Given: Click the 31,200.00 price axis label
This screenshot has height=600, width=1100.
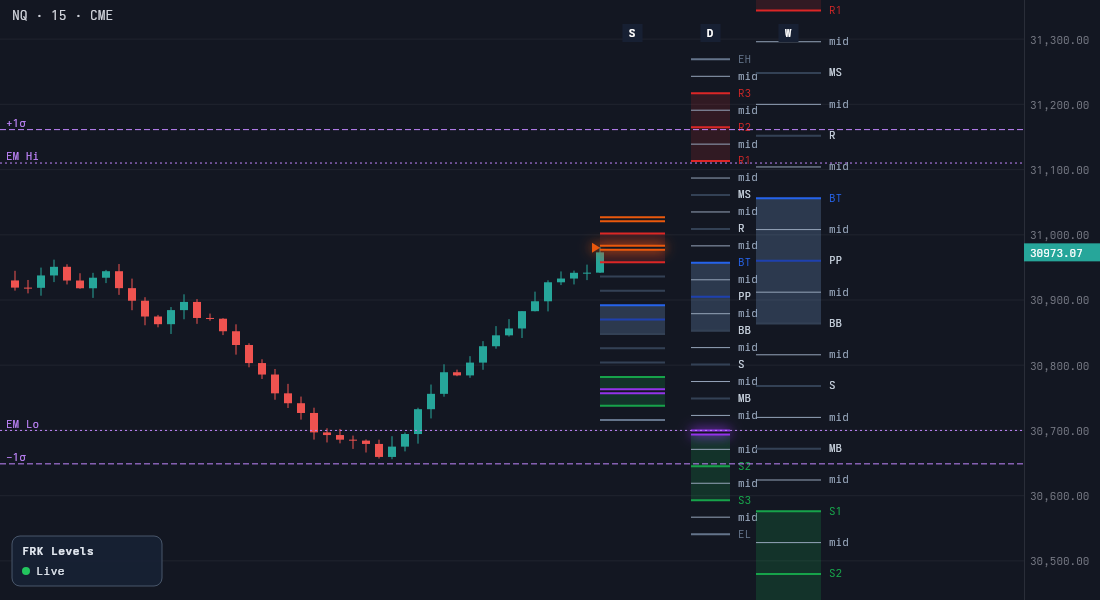Looking at the screenshot, I should point(1059,105).
